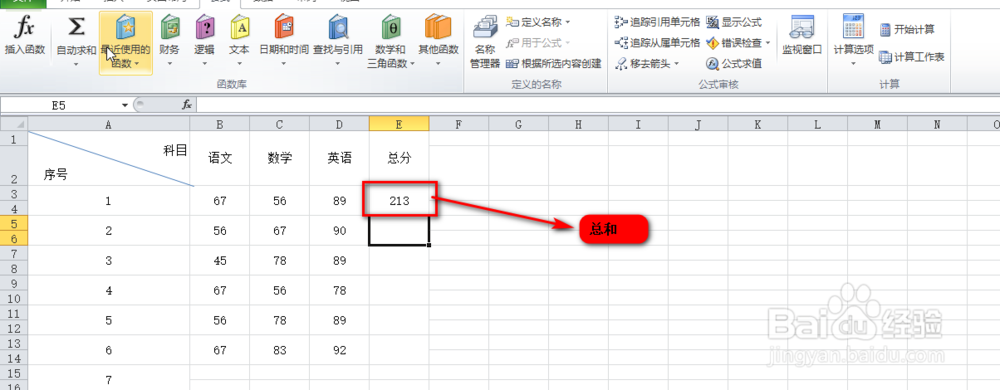
Task: Click Calculate Now (开始计算)
Action: (907, 29)
